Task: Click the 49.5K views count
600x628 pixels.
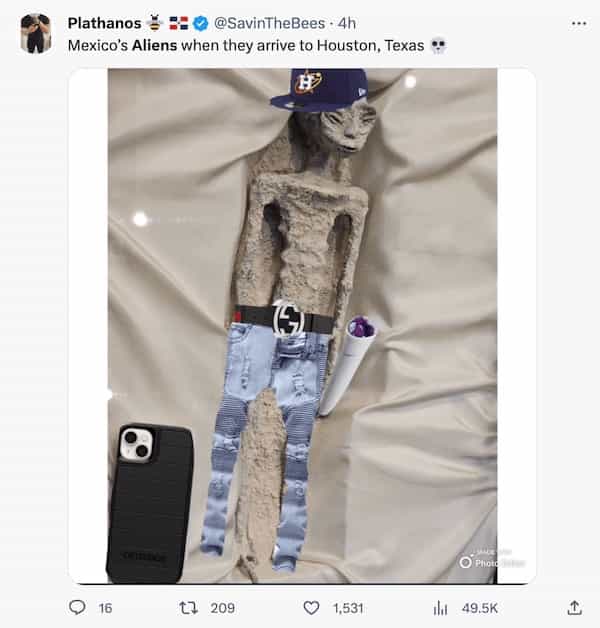Action: click(x=479, y=608)
